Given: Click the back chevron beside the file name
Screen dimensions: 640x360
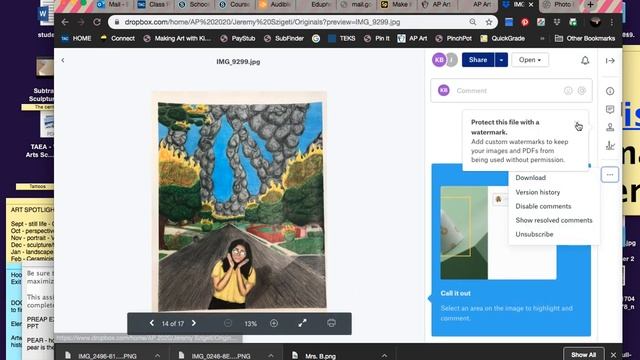Looking at the screenshot, I should pyautogui.click(x=63, y=60).
